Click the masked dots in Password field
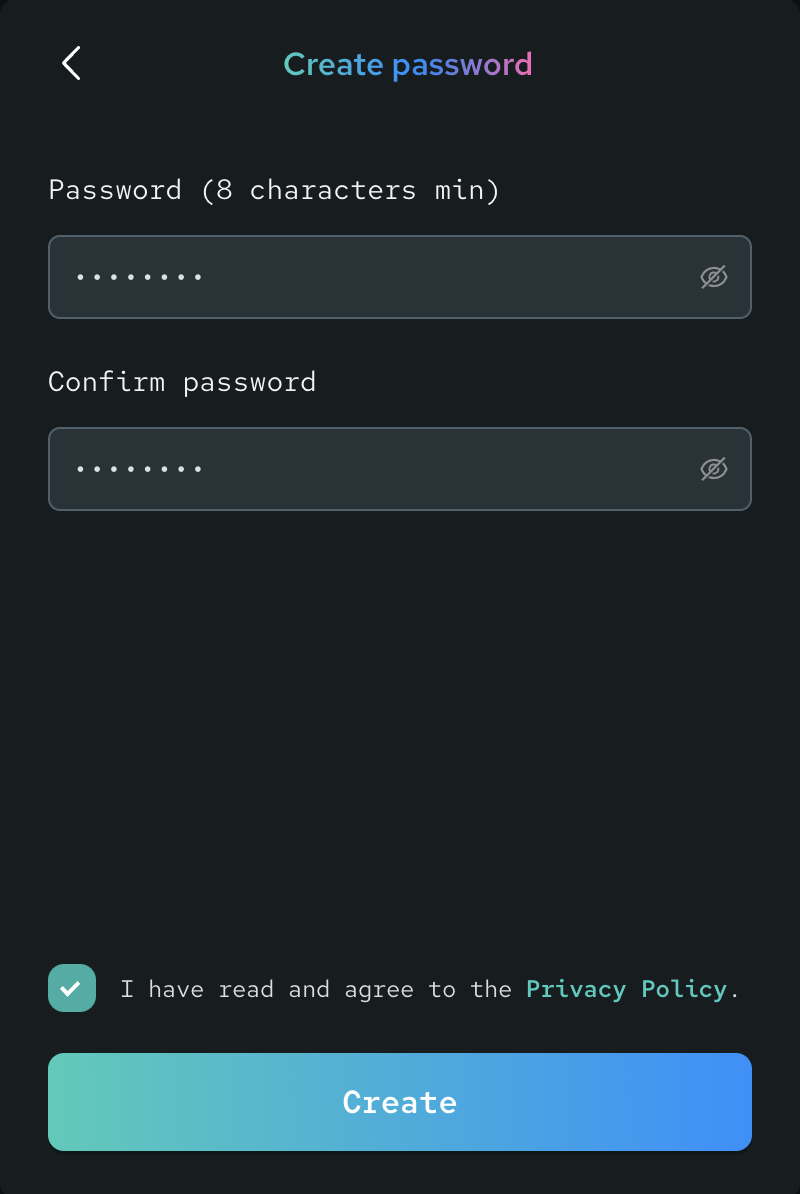Screen dimensions: 800x1194 coord(140,277)
